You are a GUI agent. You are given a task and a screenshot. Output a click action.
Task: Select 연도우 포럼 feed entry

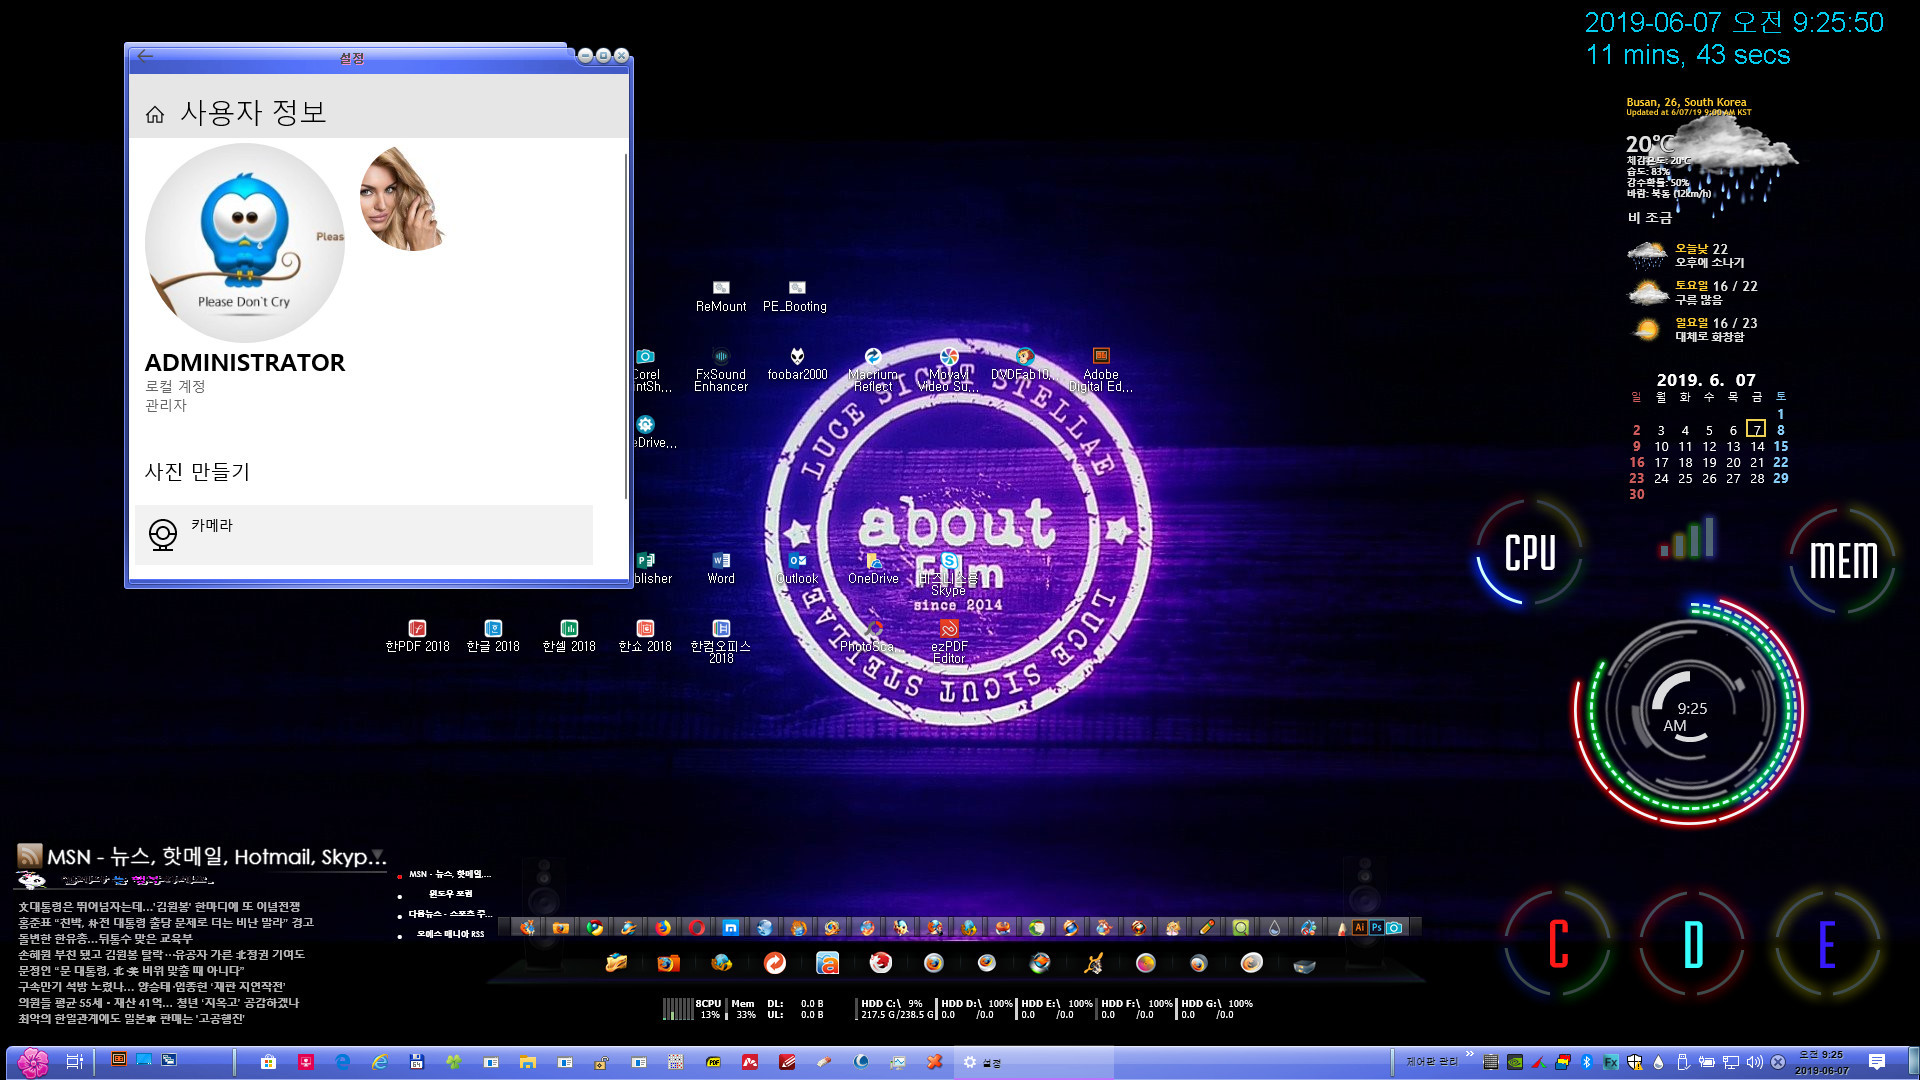[450, 894]
